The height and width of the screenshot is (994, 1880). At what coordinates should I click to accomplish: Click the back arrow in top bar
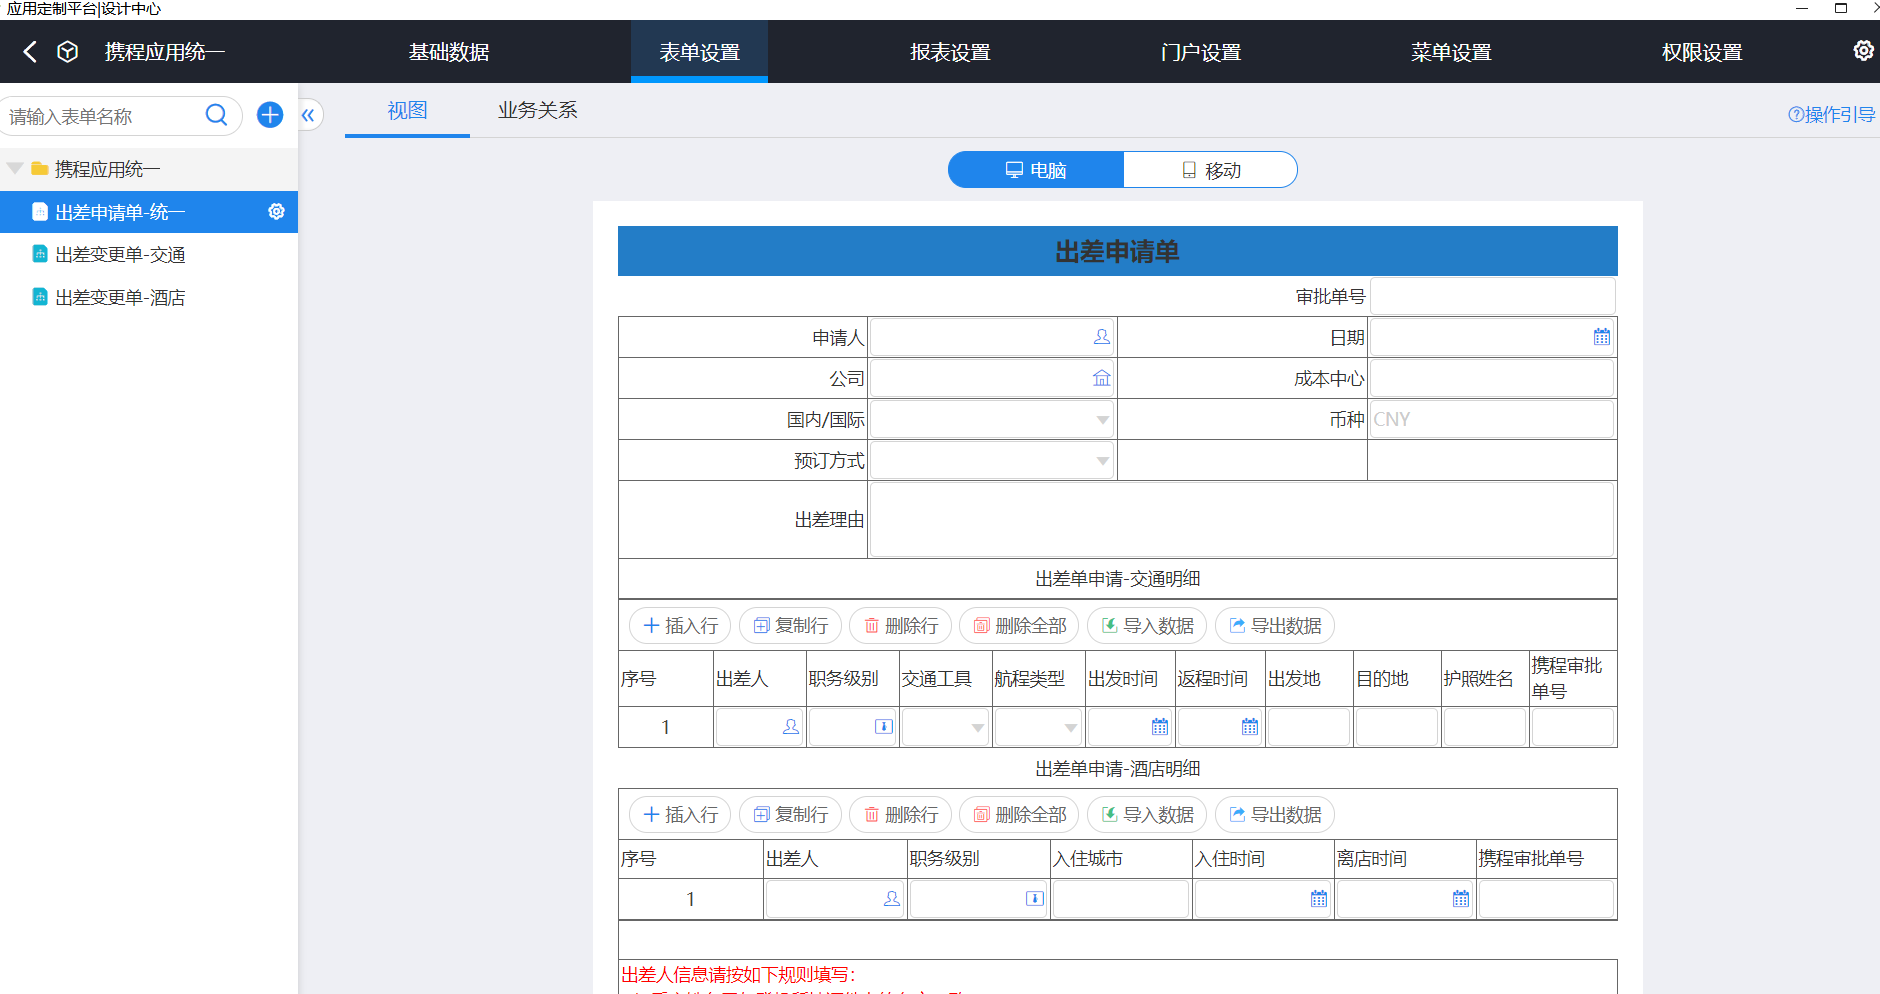[30, 52]
